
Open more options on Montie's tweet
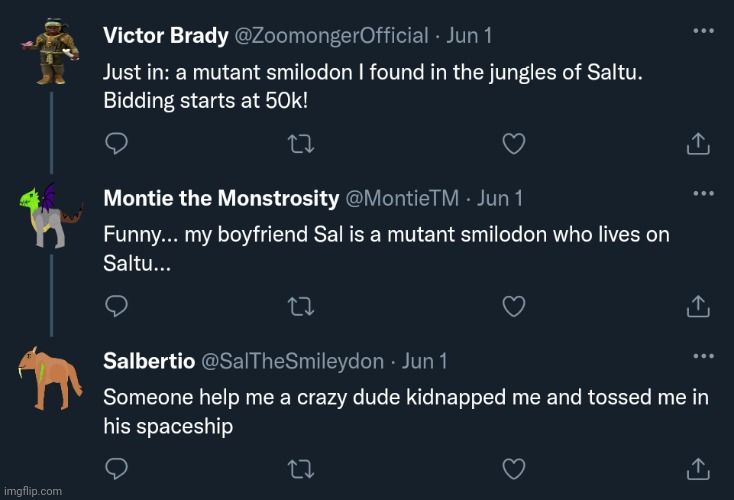[x=704, y=193]
